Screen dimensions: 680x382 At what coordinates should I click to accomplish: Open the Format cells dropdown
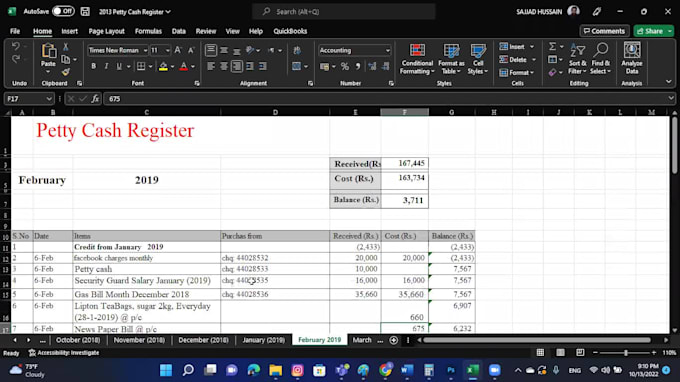(x=532, y=72)
